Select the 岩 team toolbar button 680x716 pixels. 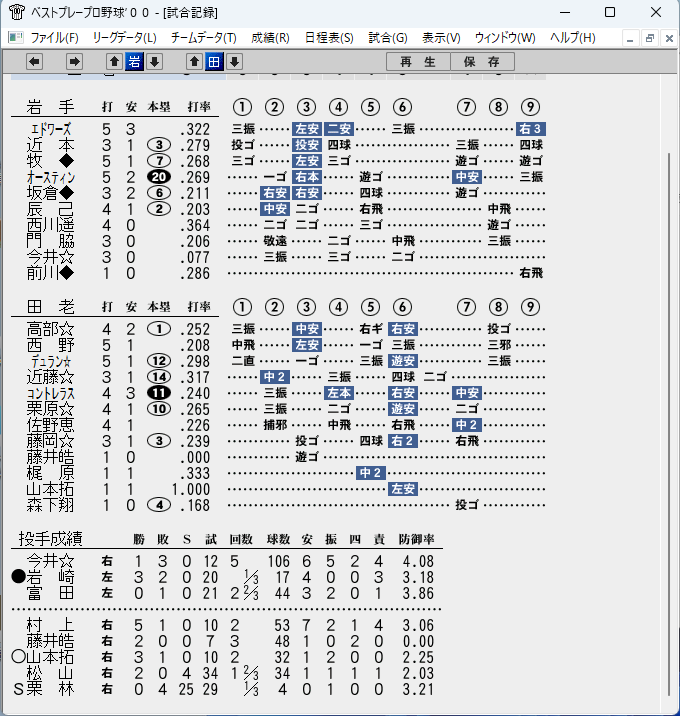(x=134, y=62)
